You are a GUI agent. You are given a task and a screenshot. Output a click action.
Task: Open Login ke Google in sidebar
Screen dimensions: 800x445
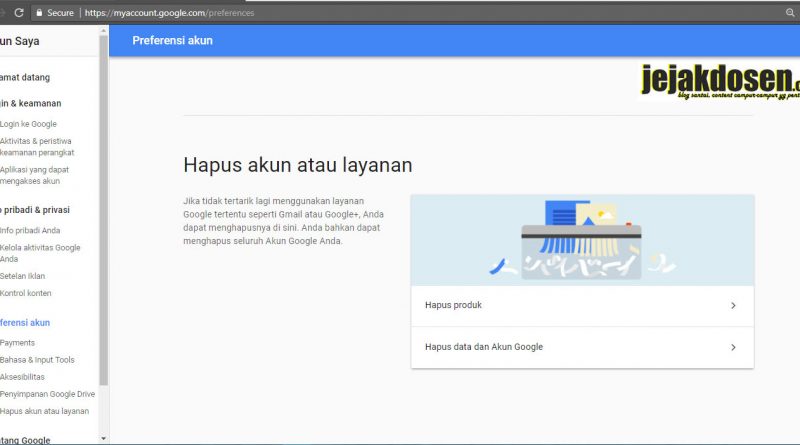point(28,124)
